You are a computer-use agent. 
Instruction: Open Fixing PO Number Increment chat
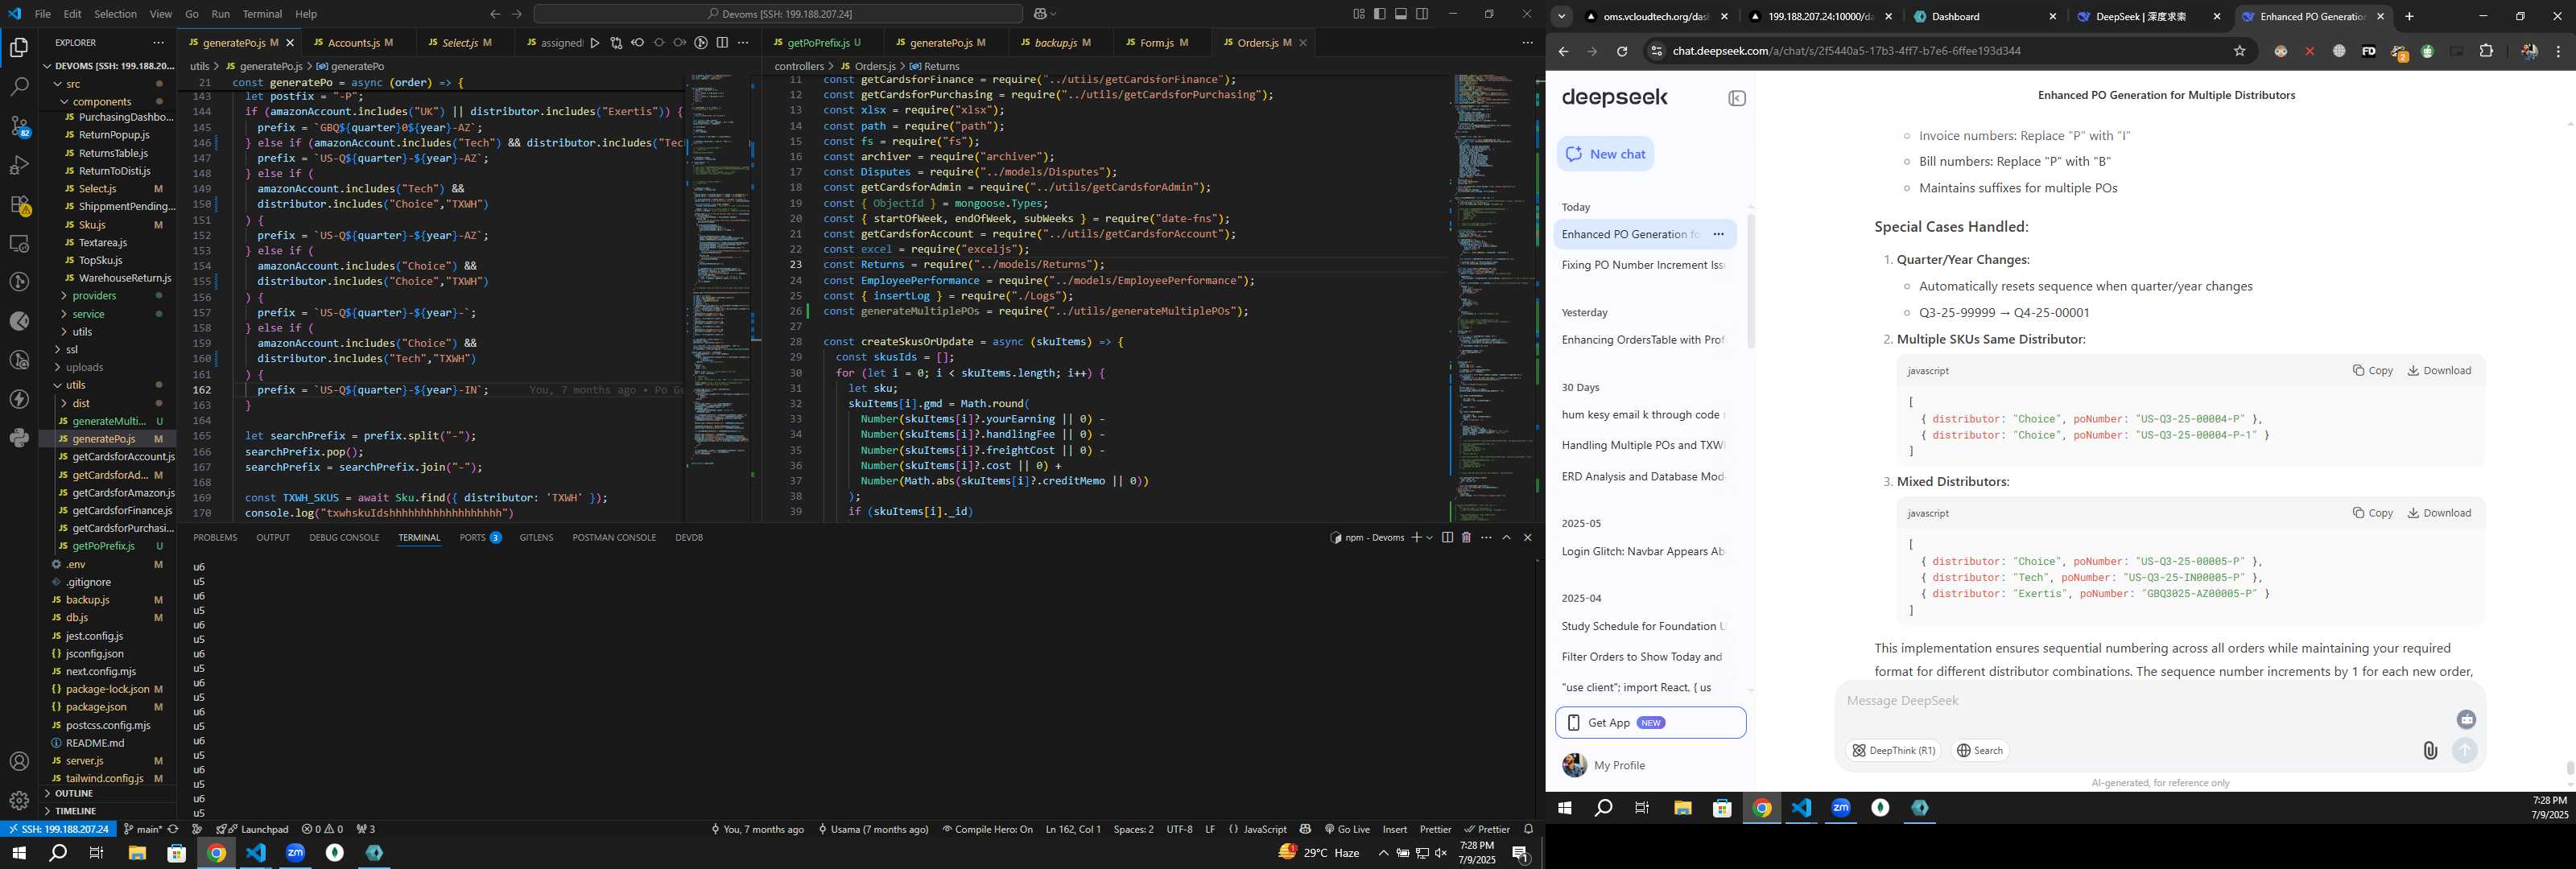coord(1642,265)
